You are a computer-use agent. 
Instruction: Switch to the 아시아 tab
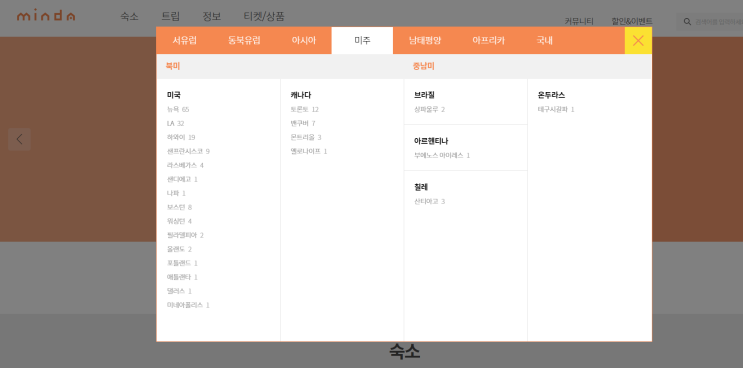(303, 41)
